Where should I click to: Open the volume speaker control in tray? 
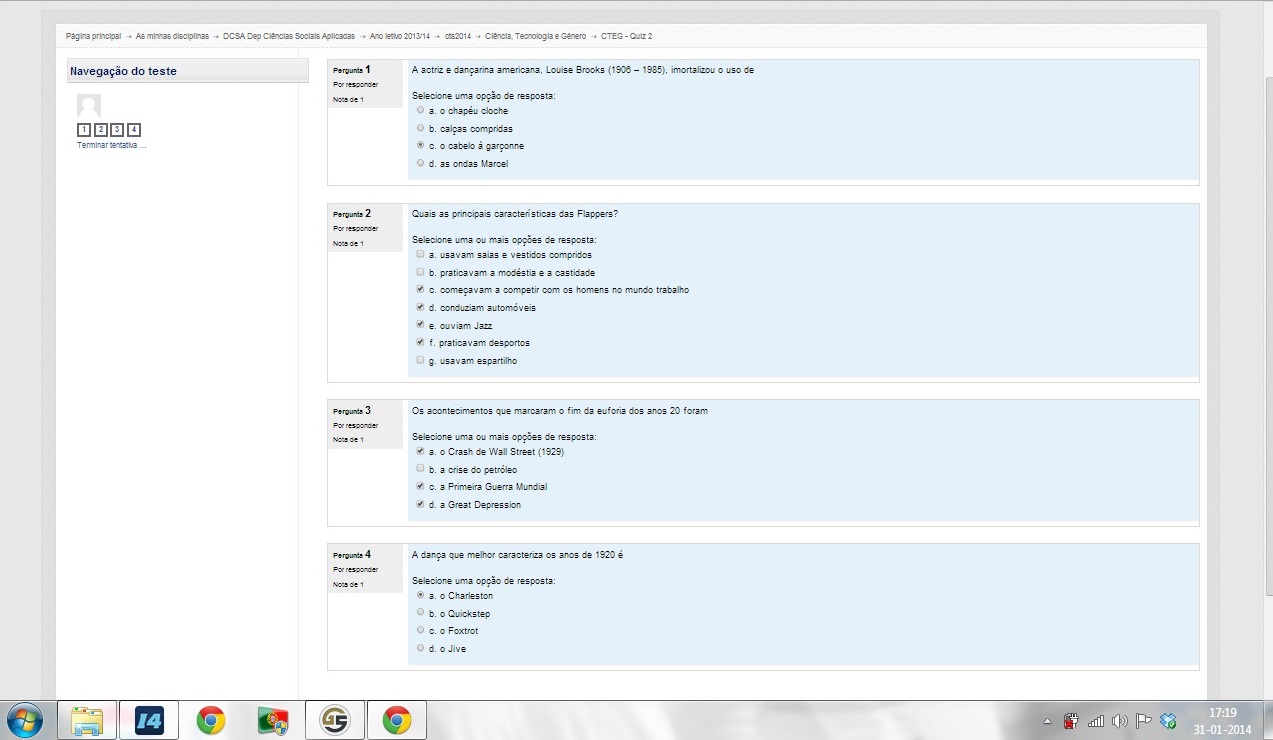(1119, 721)
